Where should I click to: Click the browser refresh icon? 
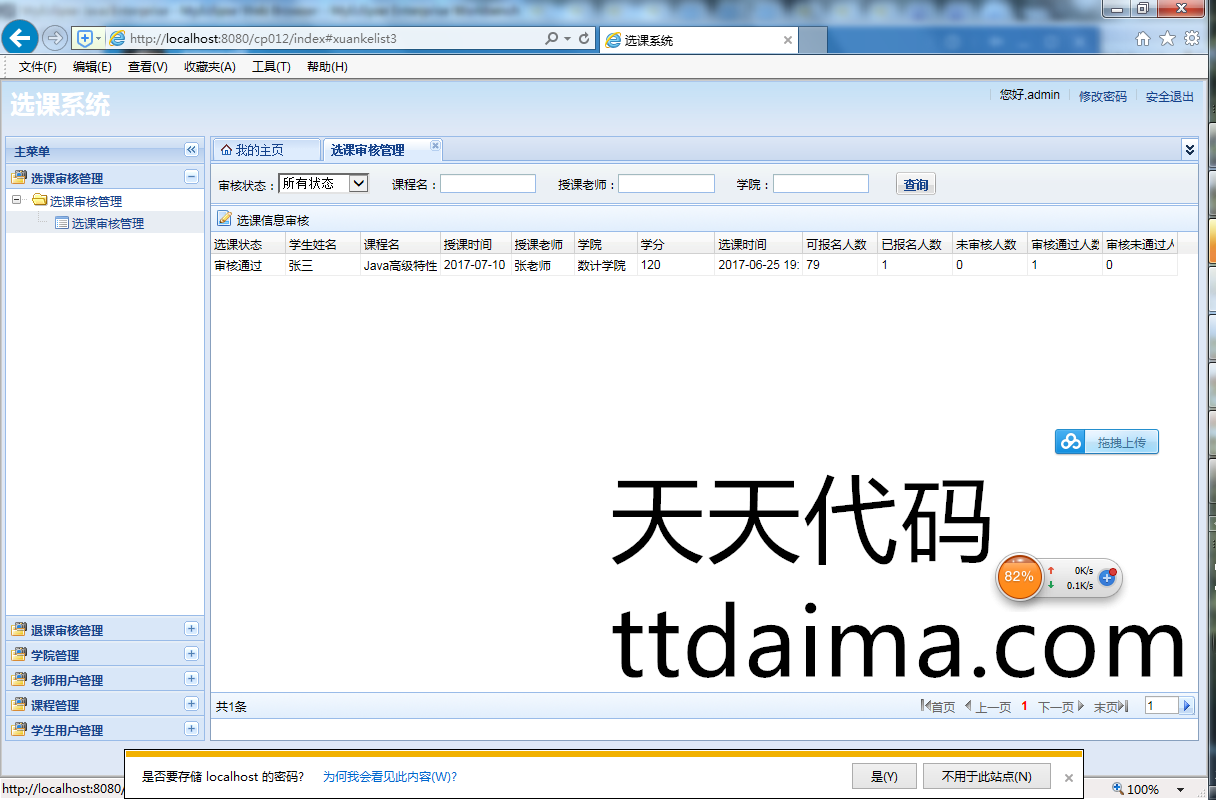585,39
